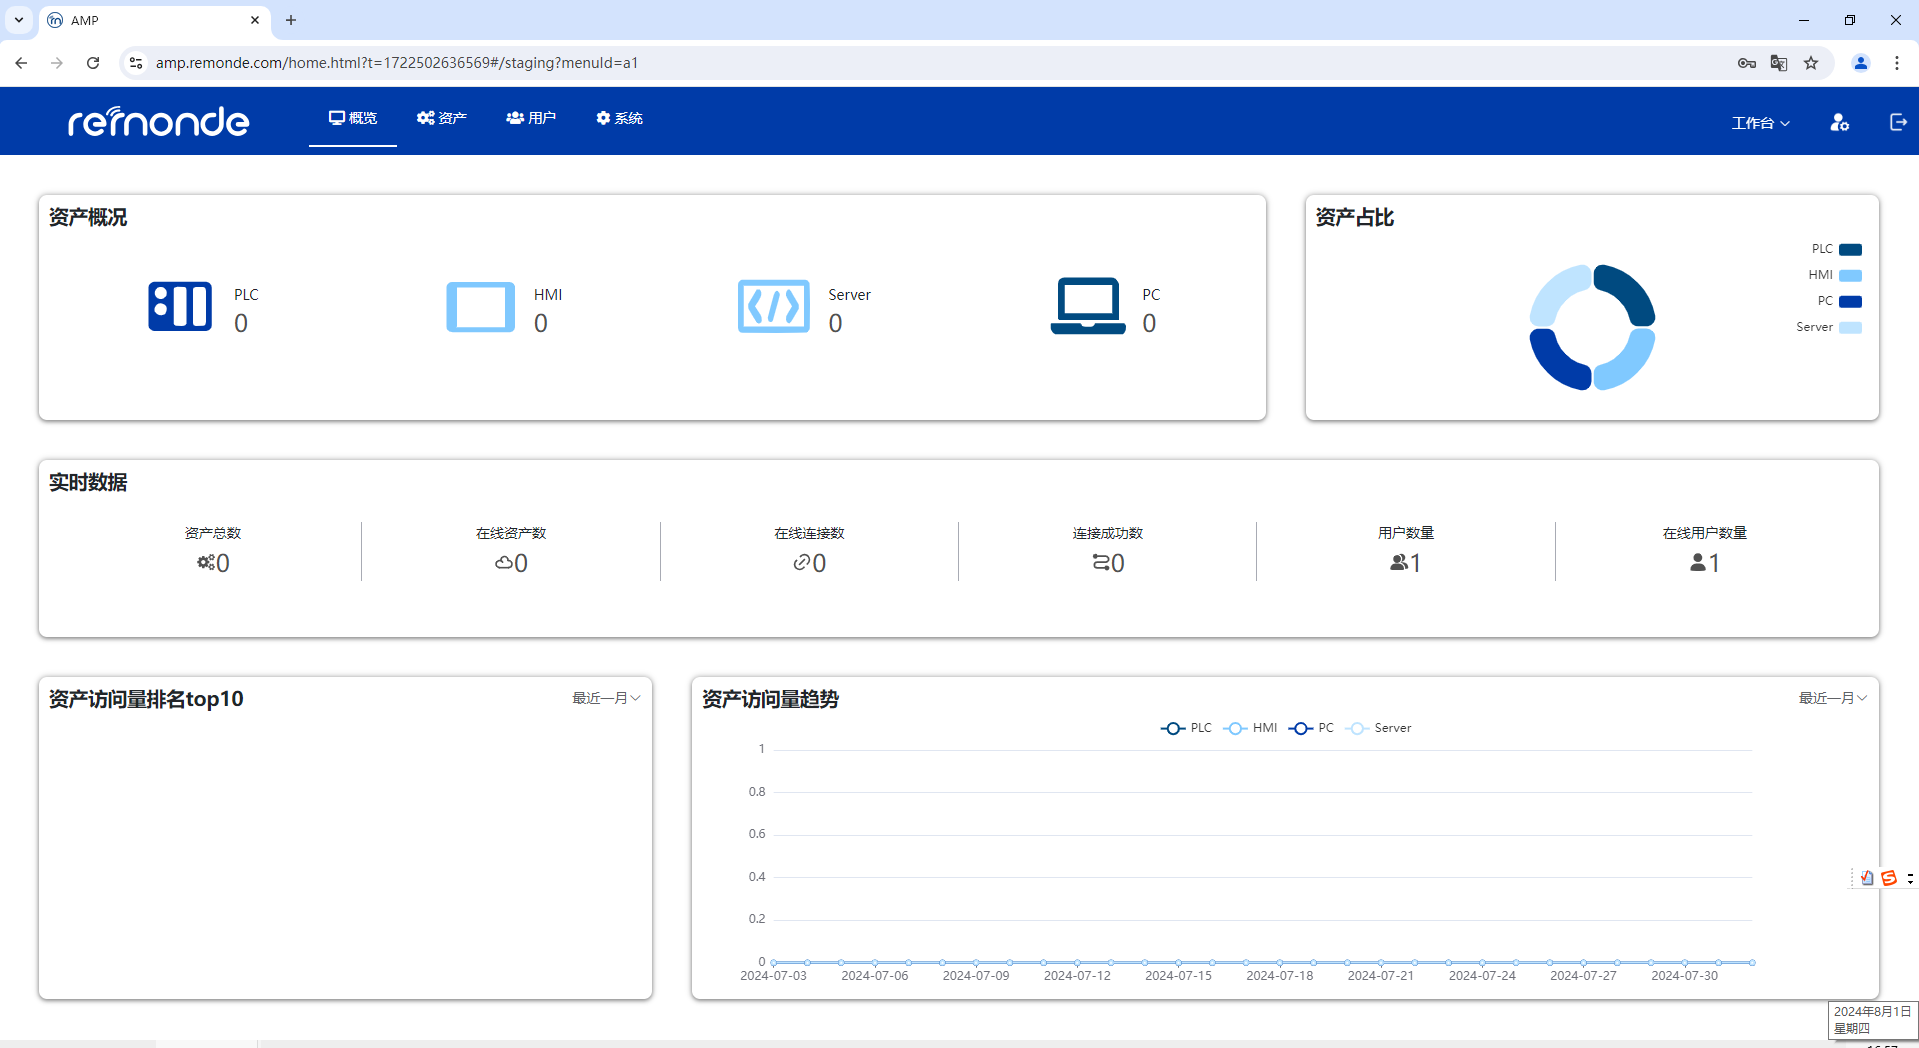Click the 在线用户数量 user icon
This screenshot has height=1048, width=1919.
[x=1698, y=563]
